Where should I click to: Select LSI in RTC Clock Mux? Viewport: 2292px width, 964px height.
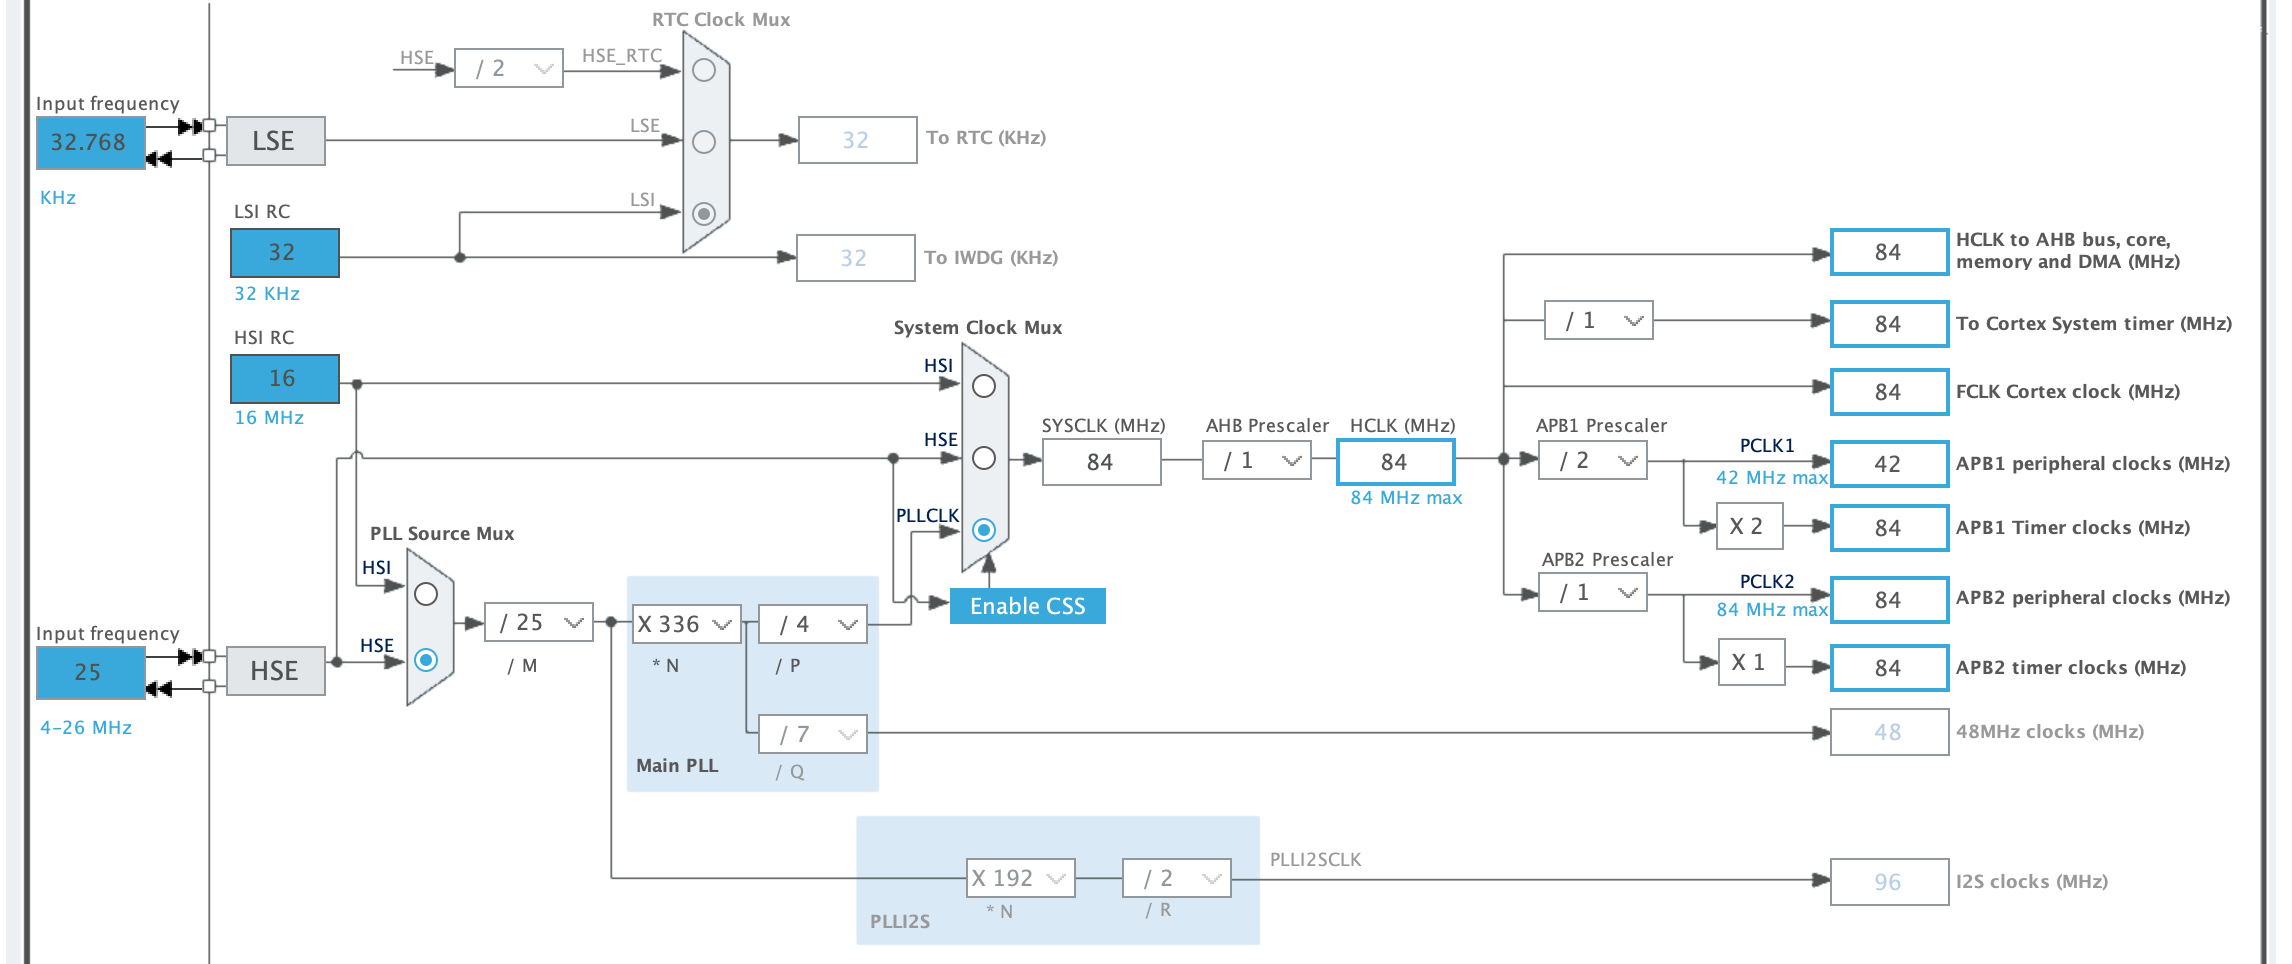[x=704, y=214]
